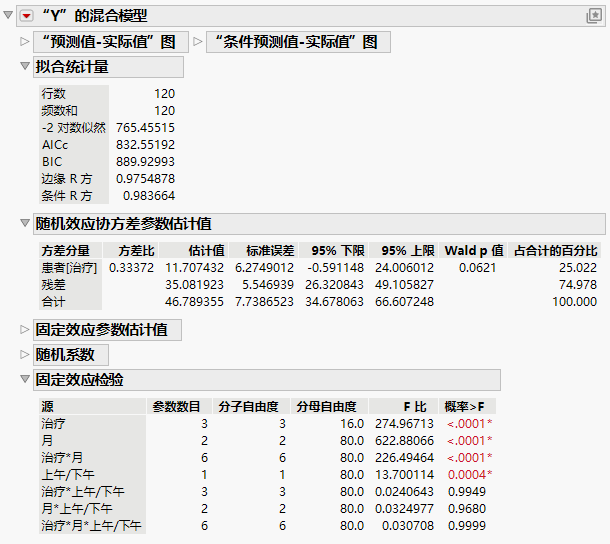Collapse the 随机效应协方差参数估计值 section
Image resolution: width=610 pixels, height=544 pixels.
[25, 223]
